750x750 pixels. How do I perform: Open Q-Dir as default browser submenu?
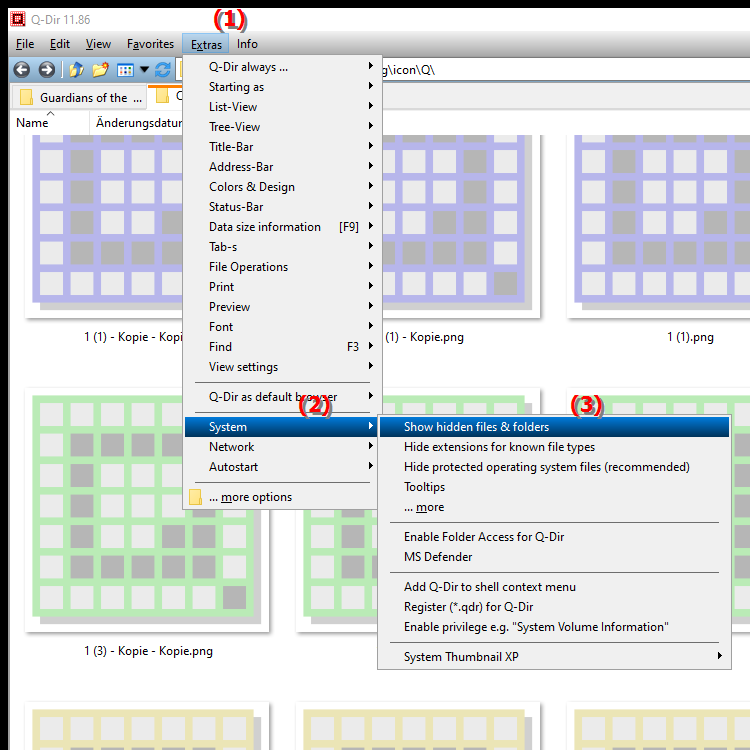tap(282, 397)
